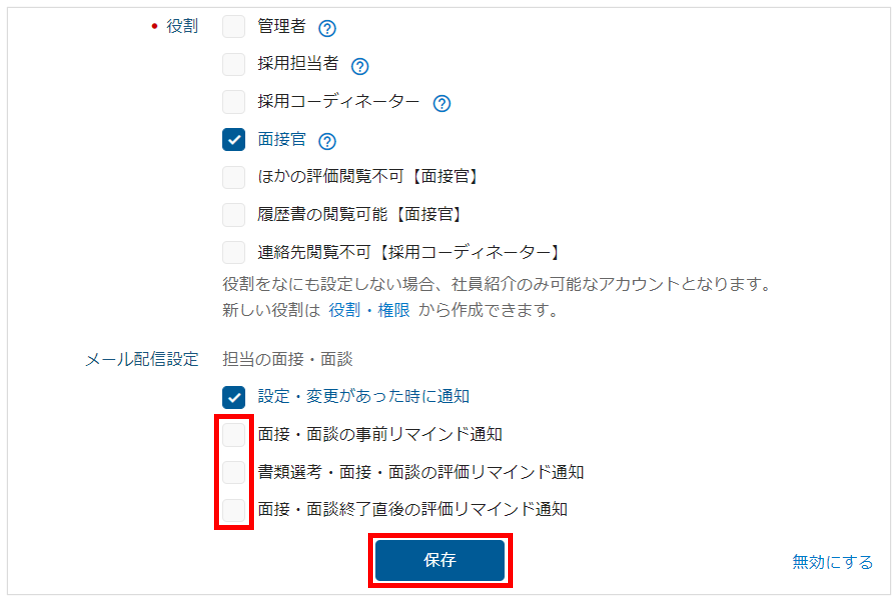Click the 無効にする link
The width and height of the screenshot is (896, 599).
coord(832,562)
